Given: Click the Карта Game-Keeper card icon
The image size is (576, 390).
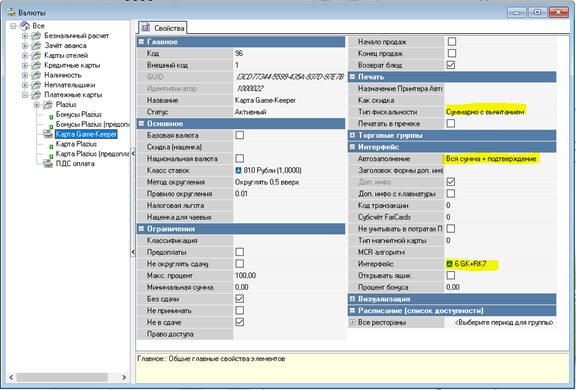Looking at the screenshot, I should (x=48, y=134).
